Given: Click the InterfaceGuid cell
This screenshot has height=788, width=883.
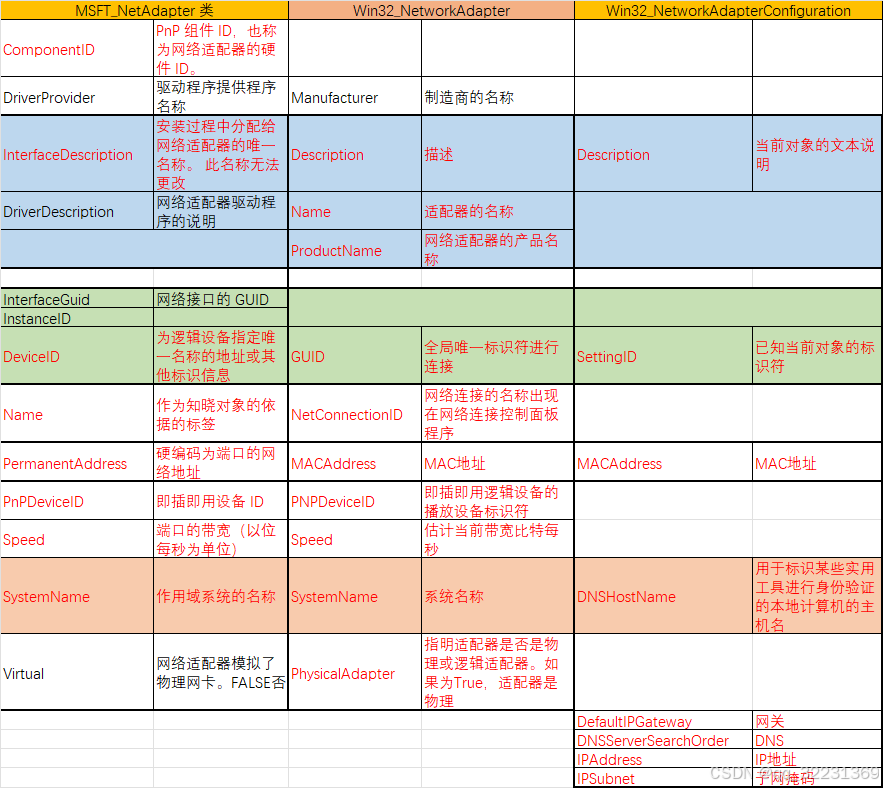Looking at the screenshot, I should pyautogui.click(x=77, y=299).
